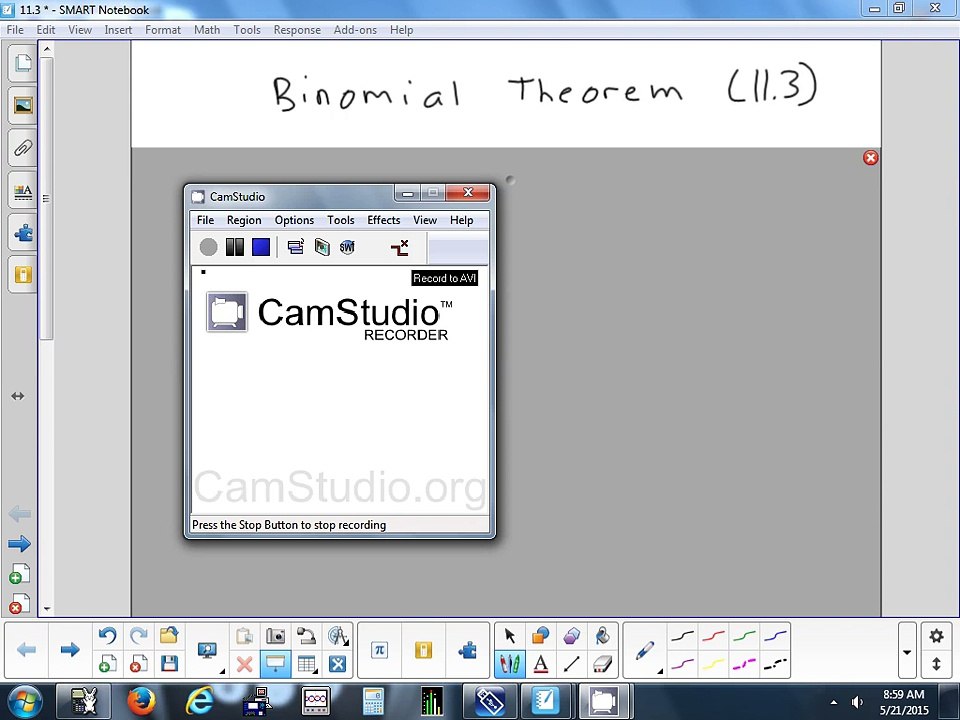This screenshot has height=720, width=960.
Task: Open the CamStudio File menu
Action: (205, 220)
